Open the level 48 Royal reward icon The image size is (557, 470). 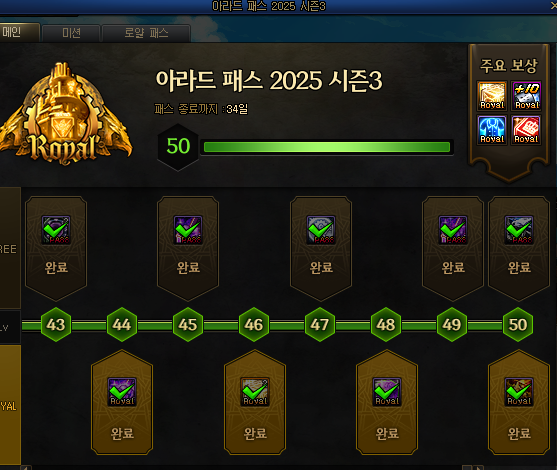coord(387,392)
